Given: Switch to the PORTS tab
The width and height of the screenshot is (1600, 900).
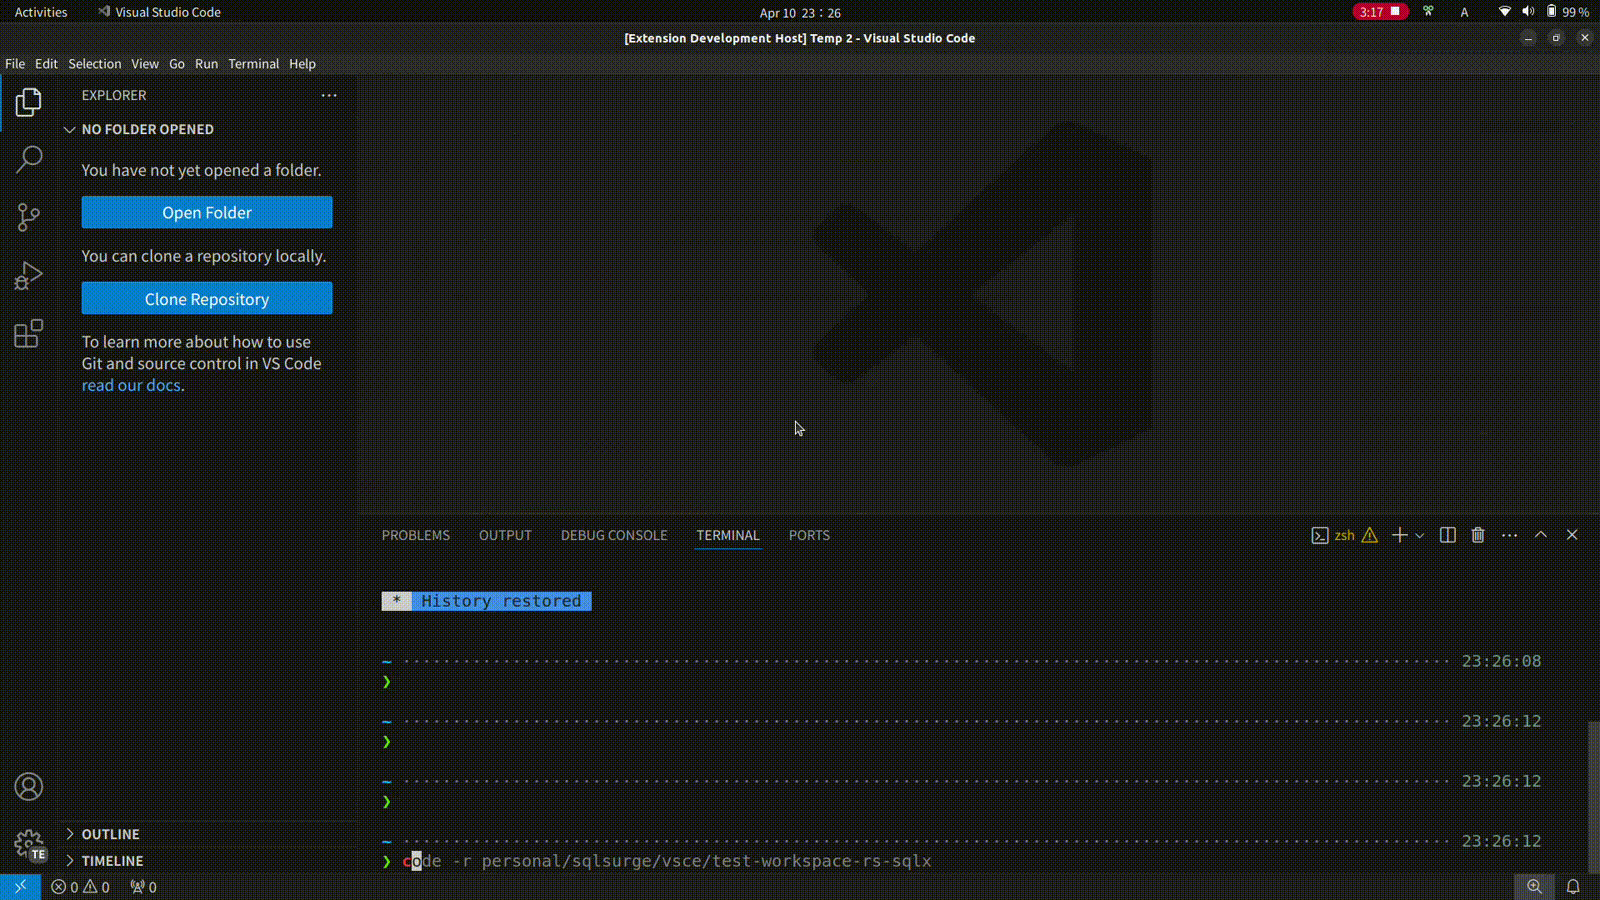Looking at the screenshot, I should pos(809,535).
